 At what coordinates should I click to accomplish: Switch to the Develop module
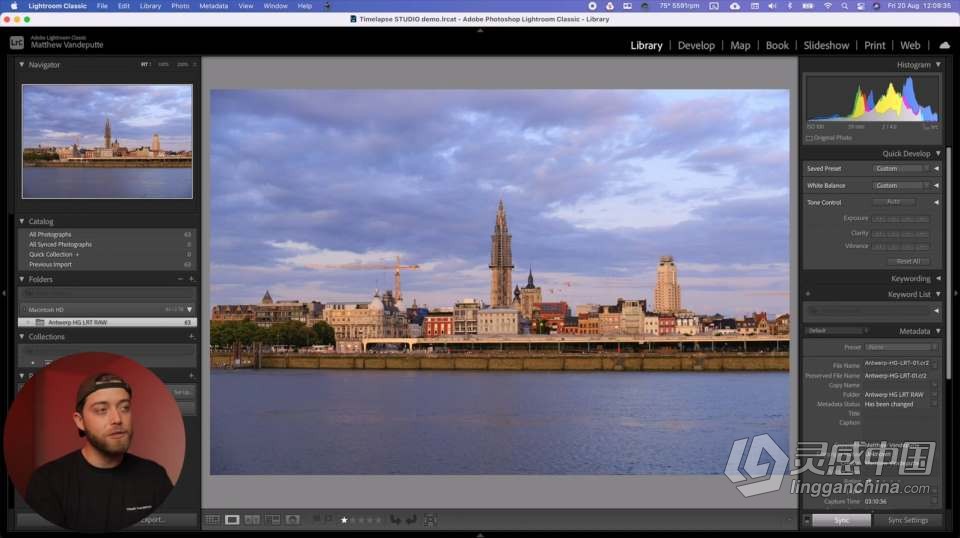tap(696, 45)
